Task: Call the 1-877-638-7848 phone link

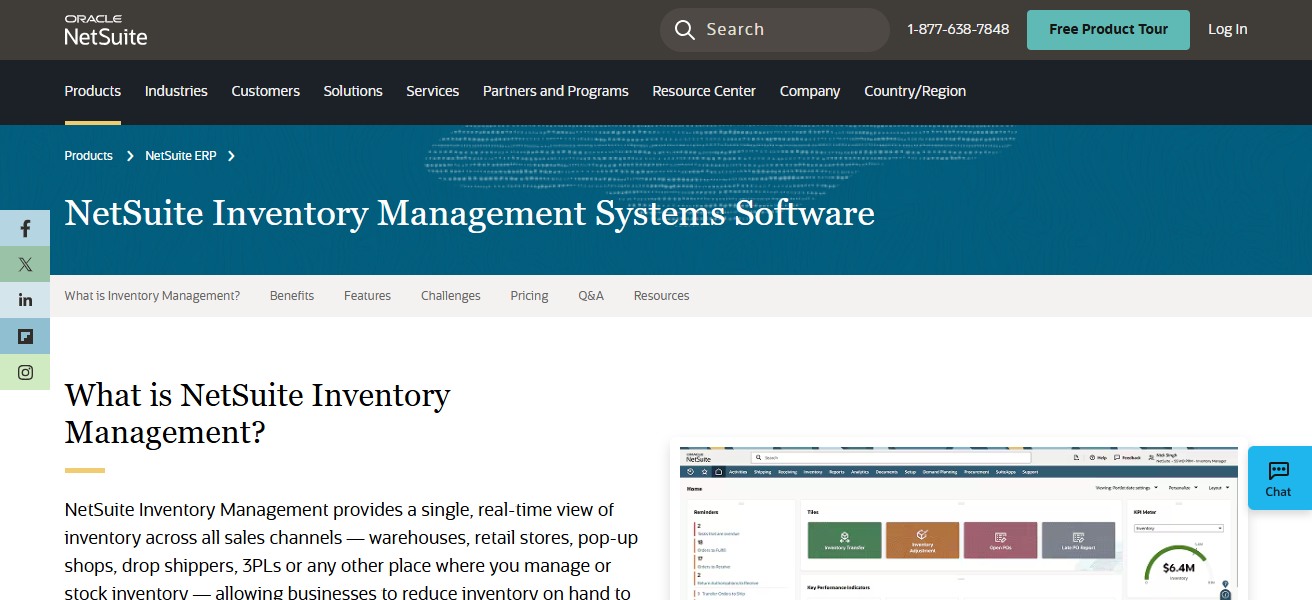Action: (958, 30)
